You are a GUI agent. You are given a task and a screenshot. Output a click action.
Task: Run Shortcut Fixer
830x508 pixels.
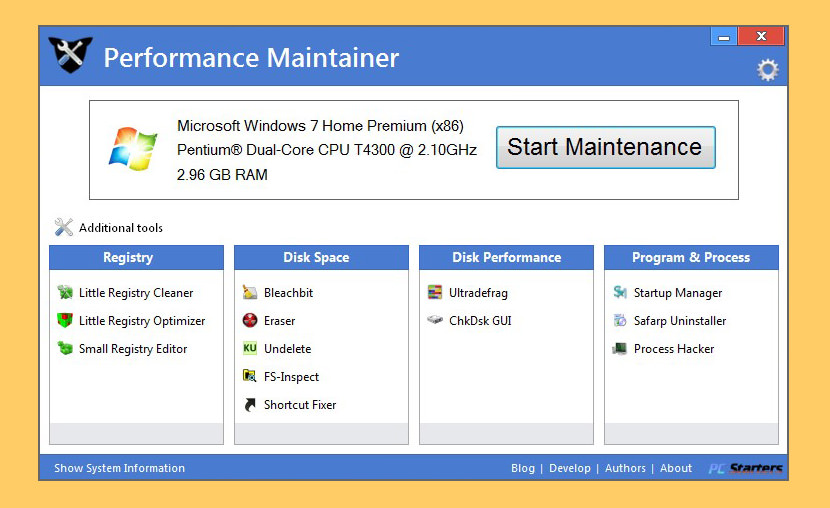click(x=300, y=405)
